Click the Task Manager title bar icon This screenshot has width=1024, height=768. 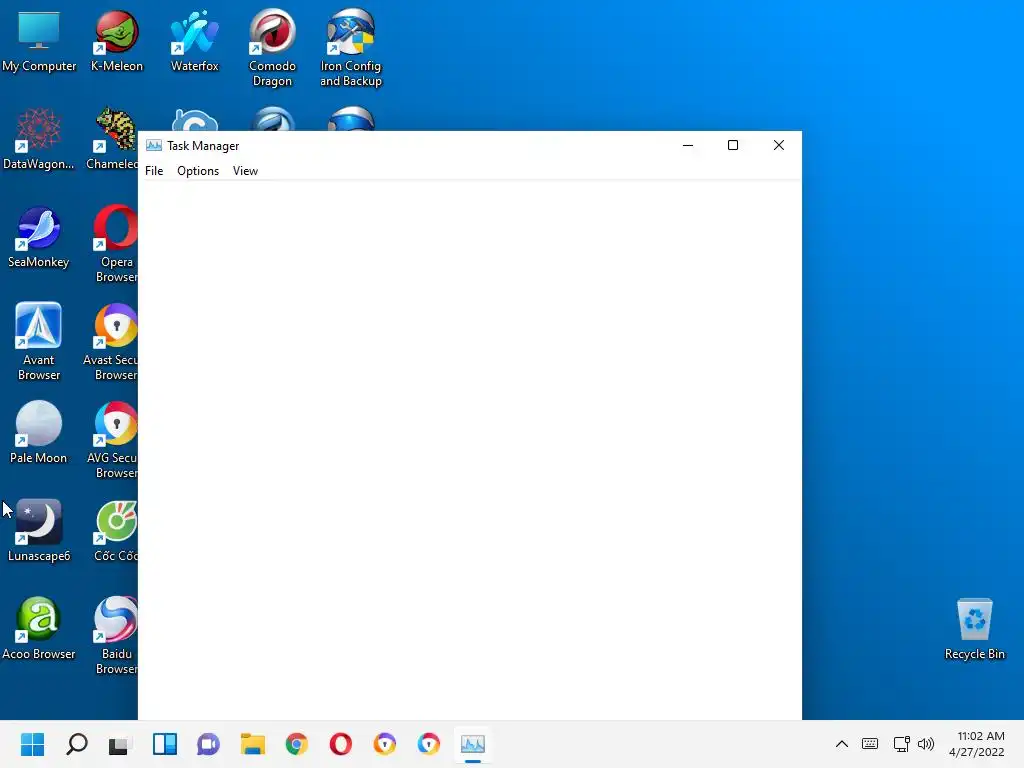(154, 146)
